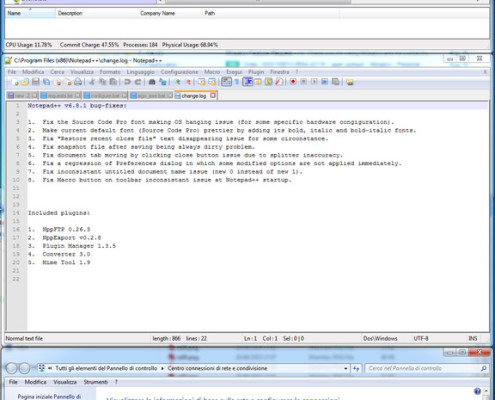This screenshot has height=400, width=495.
Task: Toggle the Word Wrap toolbar button
Action: (227, 82)
